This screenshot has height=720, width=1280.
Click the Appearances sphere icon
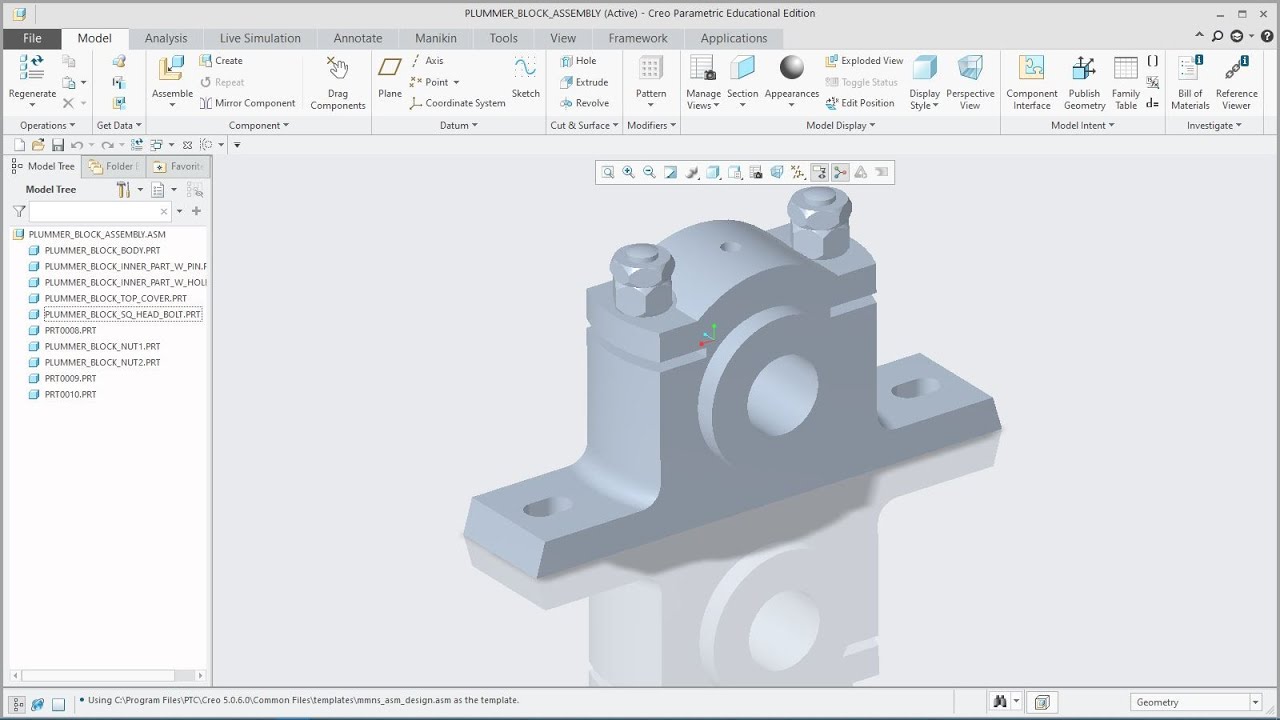tap(792, 68)
